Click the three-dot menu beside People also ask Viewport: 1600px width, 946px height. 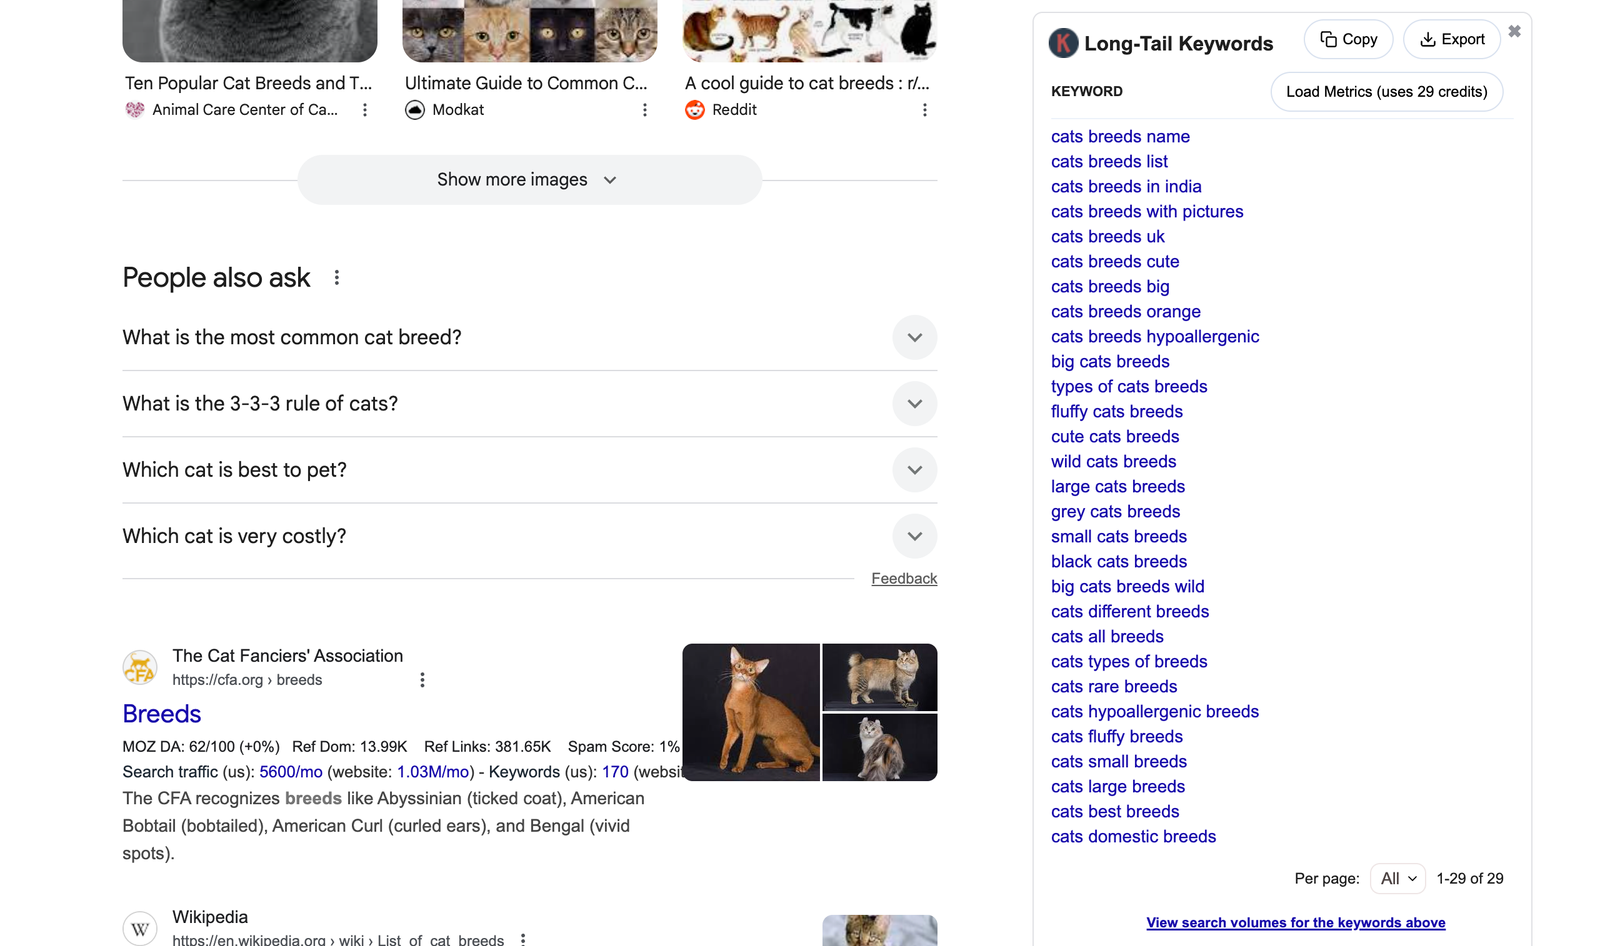[x=337, y=278]
